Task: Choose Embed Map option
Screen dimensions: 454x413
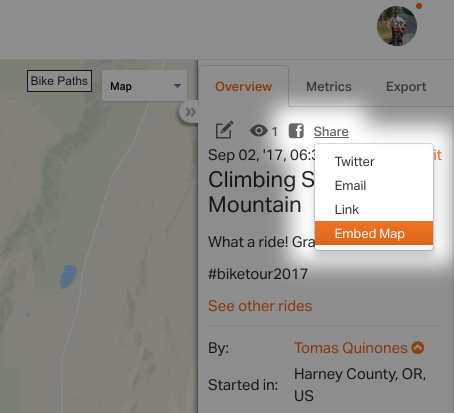Action: [x=374, y=233]
